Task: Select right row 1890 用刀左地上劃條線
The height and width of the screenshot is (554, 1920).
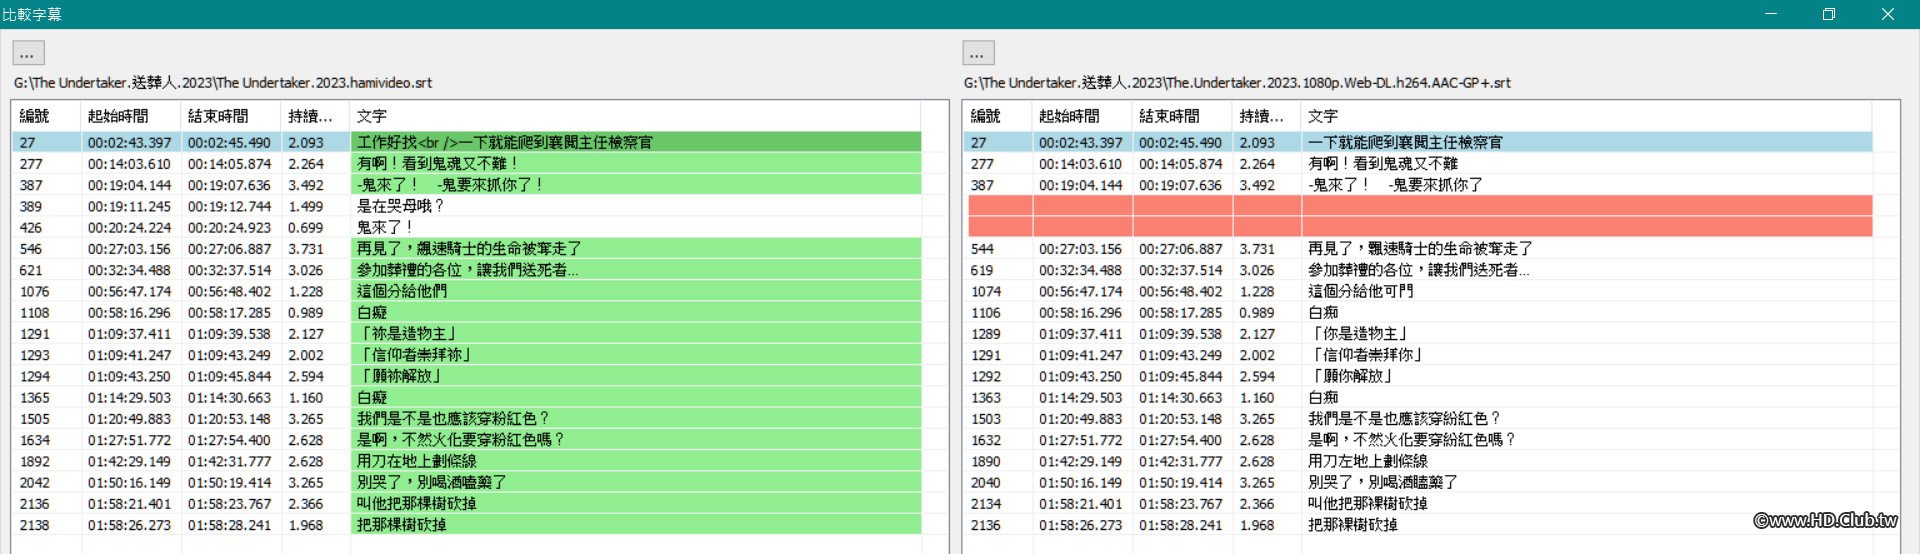Action: pyautogui.click(x=1368, y=461)
